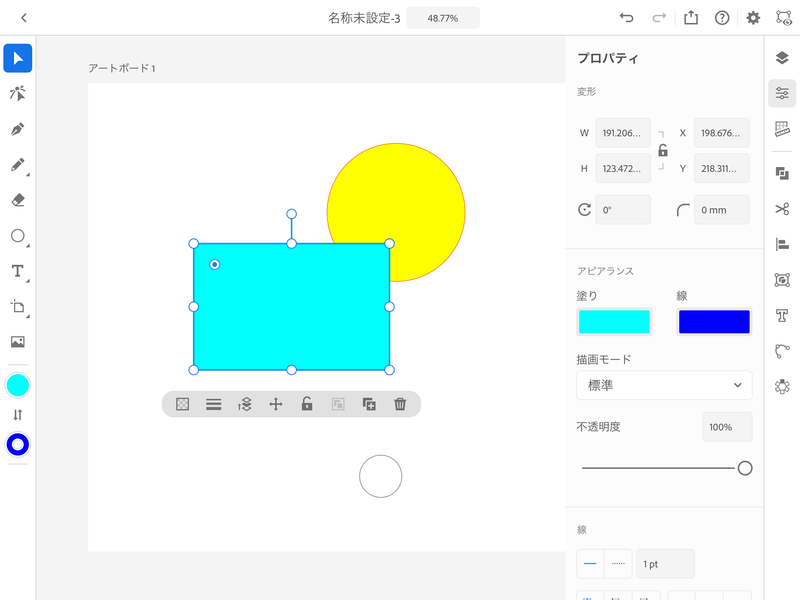
Task: Delete the selected shape with the trash icon
Action: [401, 404]
